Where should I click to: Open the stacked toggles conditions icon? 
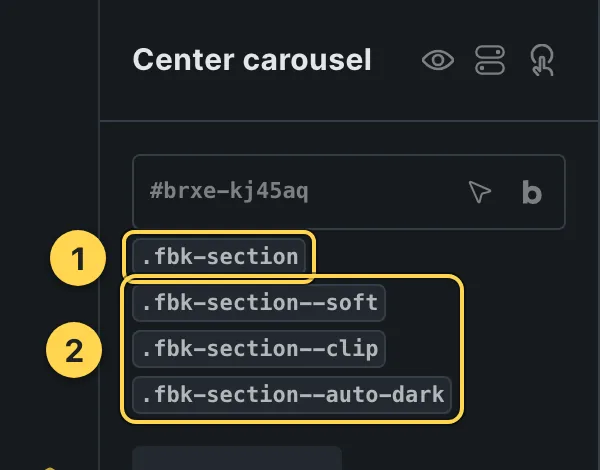click(x=490, y=60)
